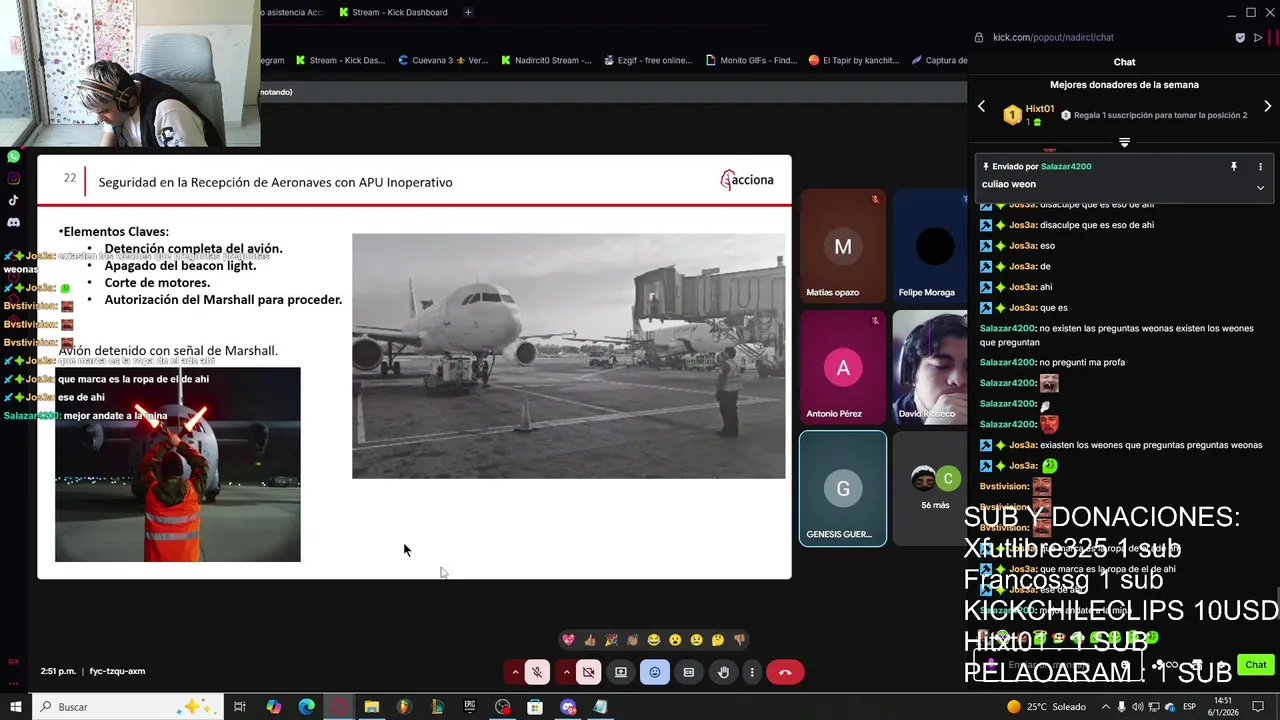Go to previous donor in Kick chat
The width and height of the screenshot is (1280, 720).
tap(981, 106)
